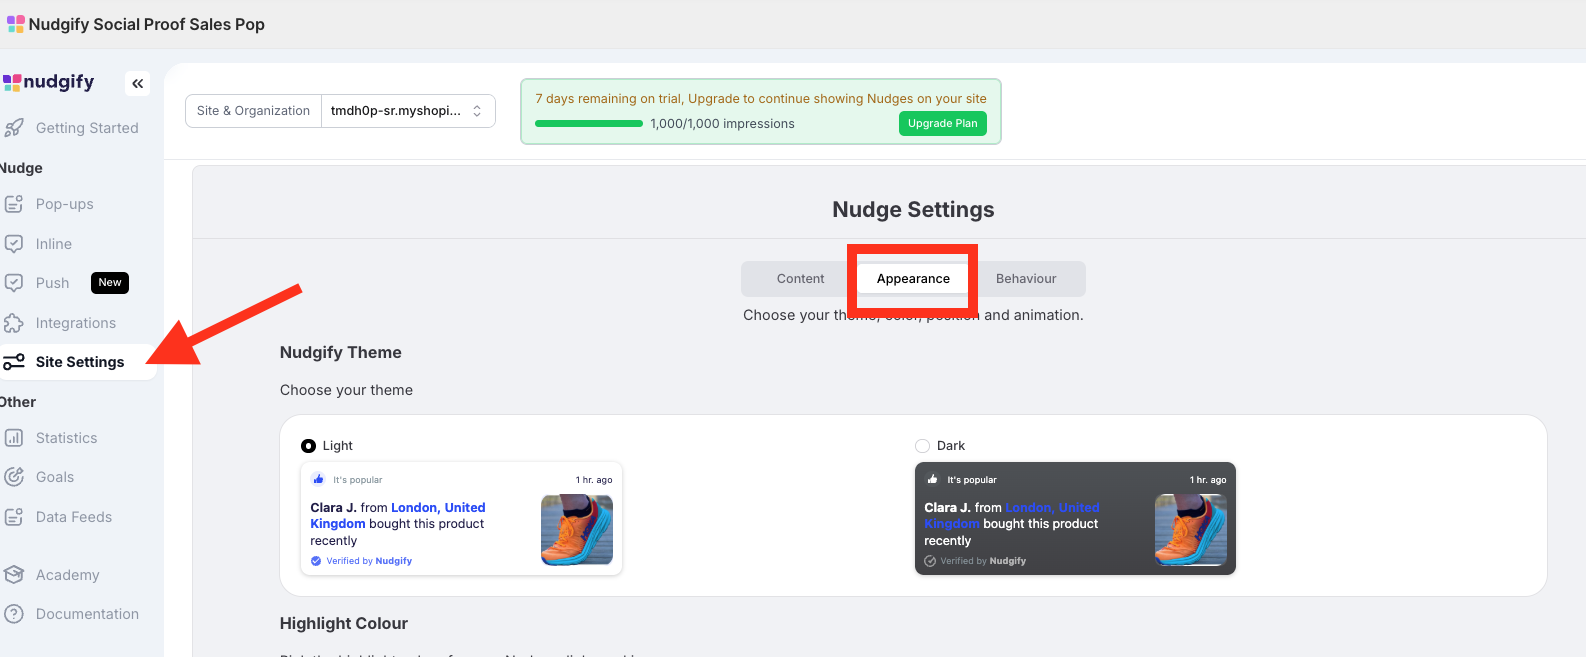
Task: Click 'London, United Kingdom' in Light preview
Action: 398,516
